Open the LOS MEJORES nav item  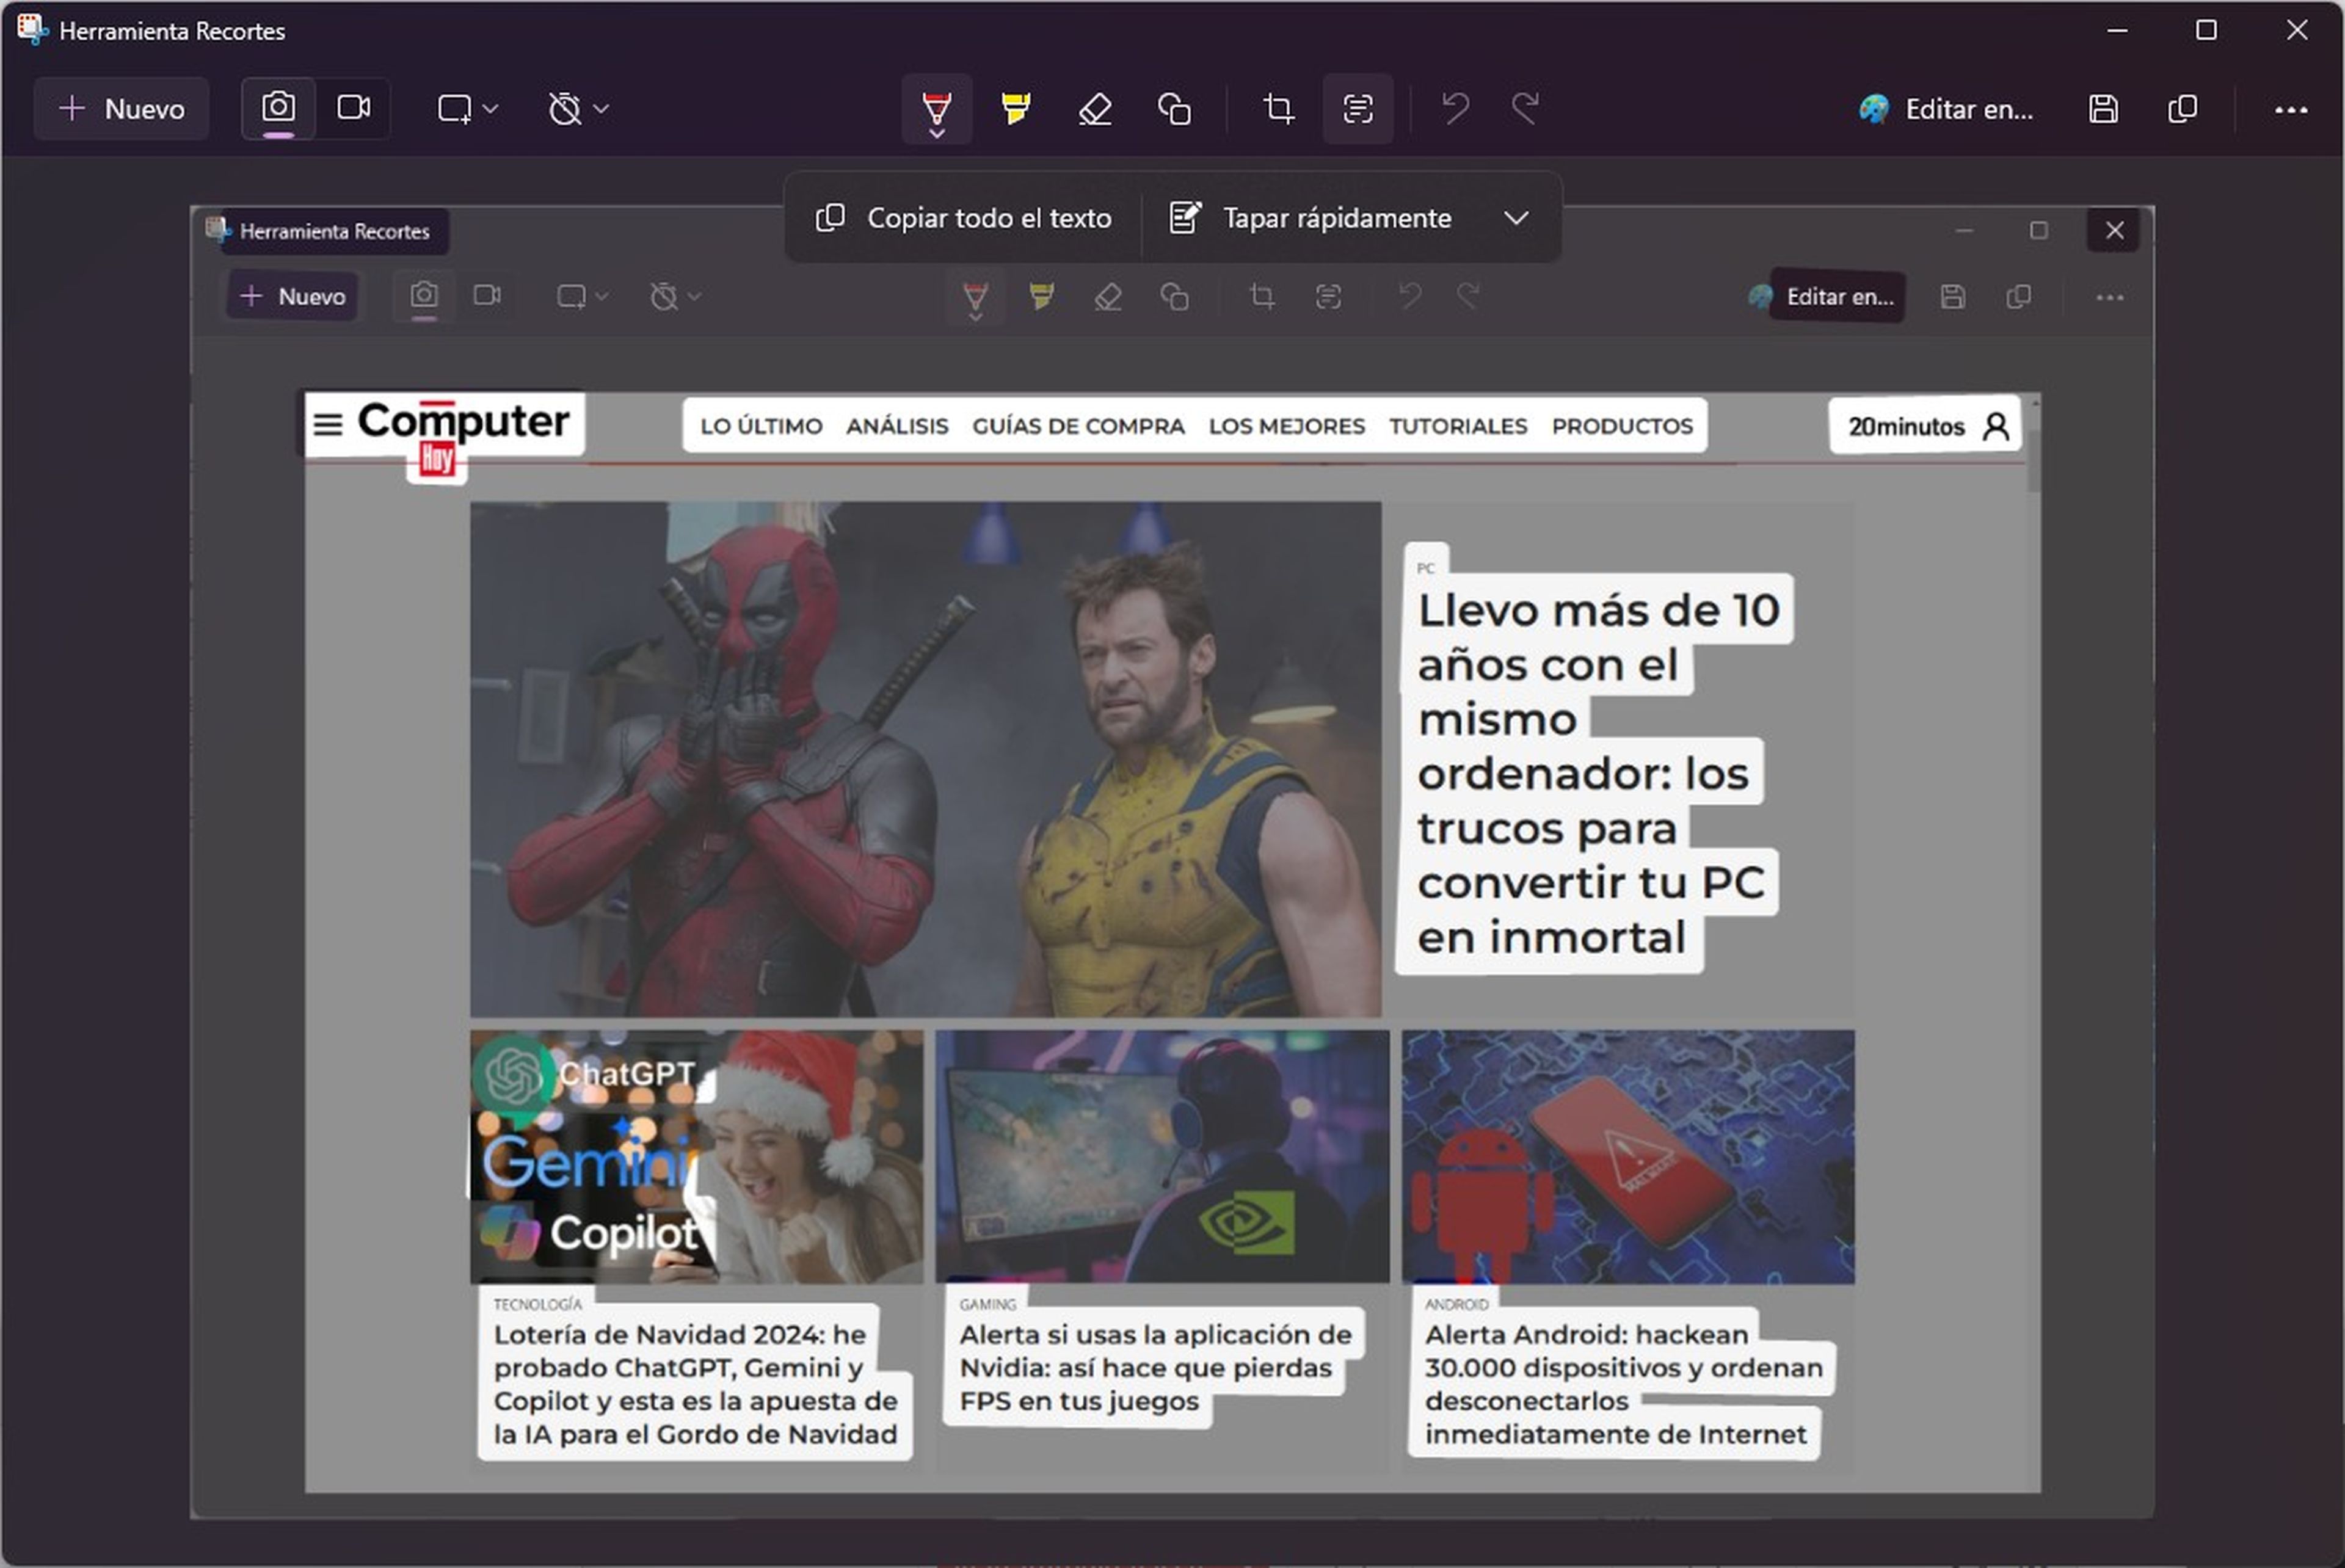(x=1286, y=426)
